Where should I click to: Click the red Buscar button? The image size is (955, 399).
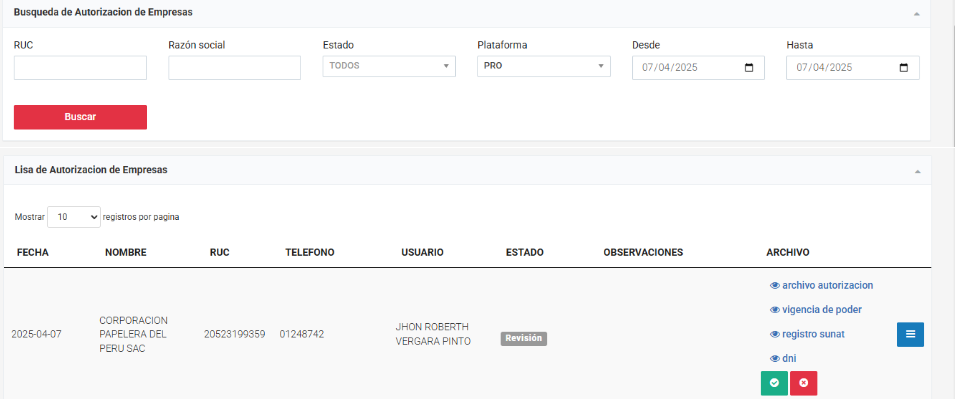(x=80, y=117)
